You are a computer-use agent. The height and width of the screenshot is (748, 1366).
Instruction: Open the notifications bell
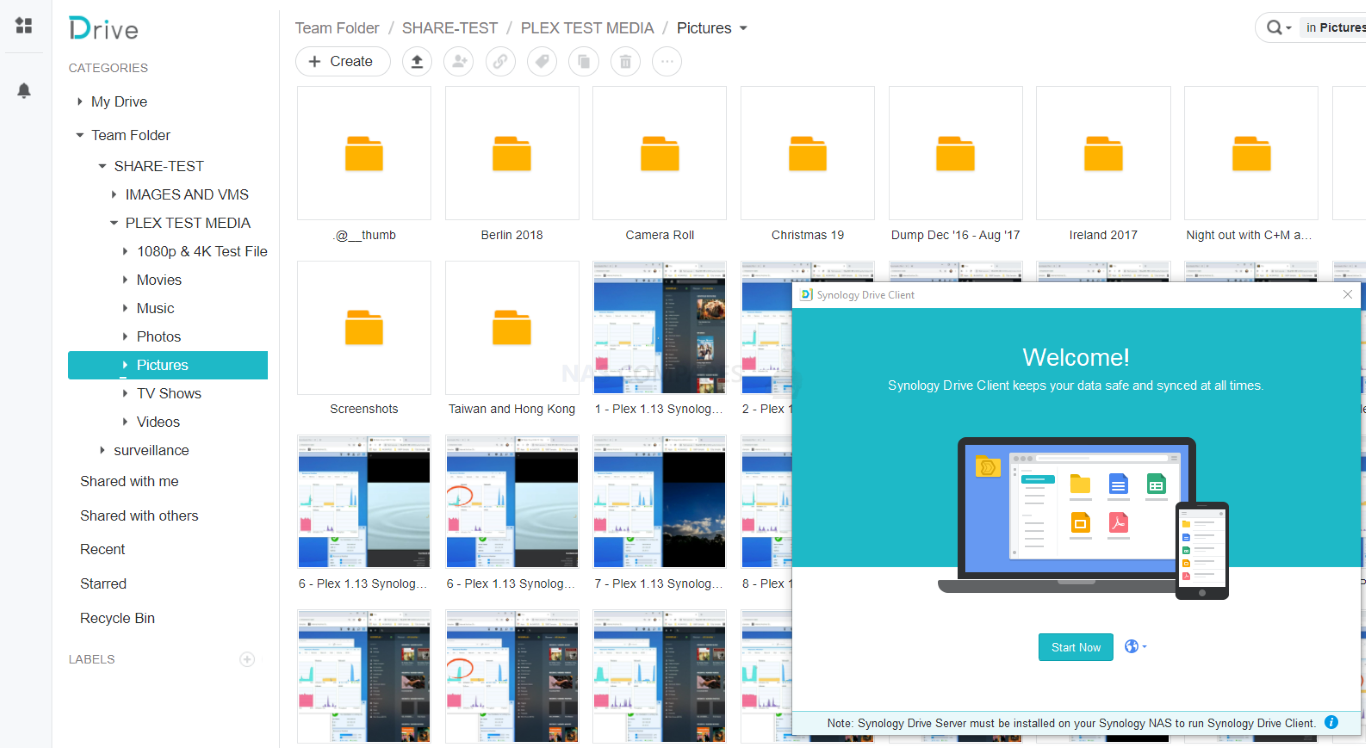coord(24,90)
